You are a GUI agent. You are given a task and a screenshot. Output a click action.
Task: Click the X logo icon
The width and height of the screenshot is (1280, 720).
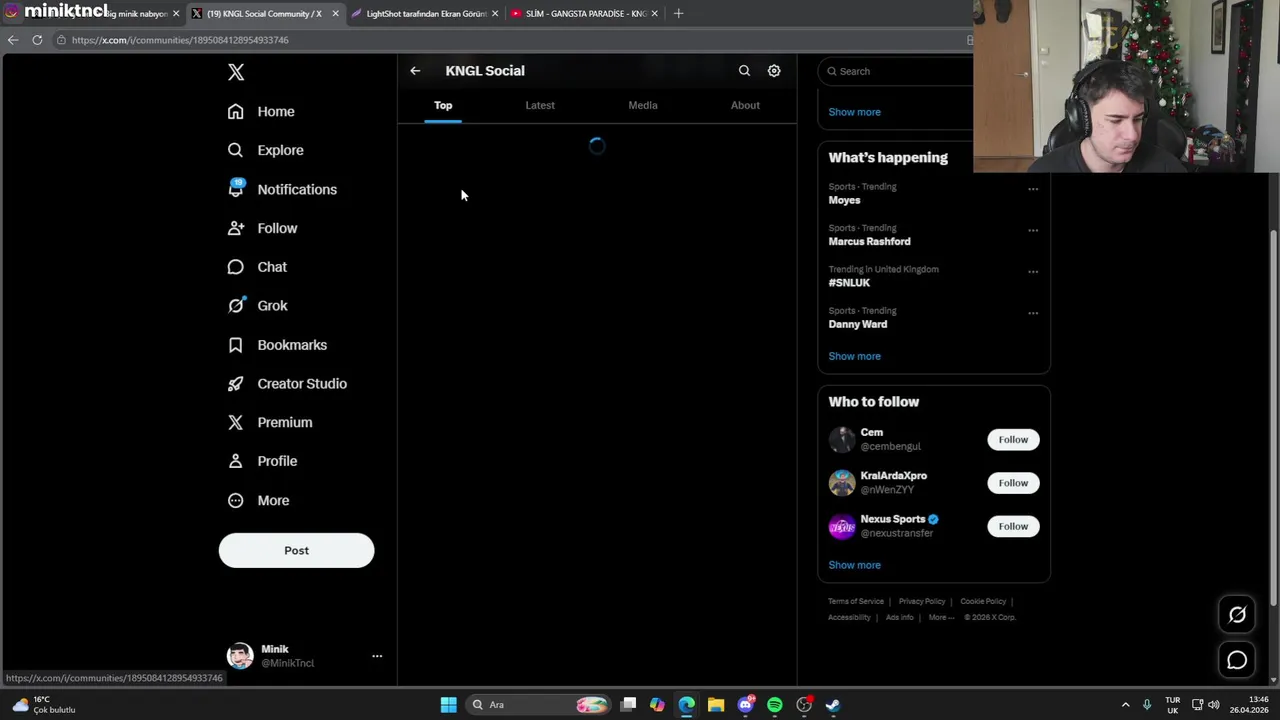(x=236, y=72)
